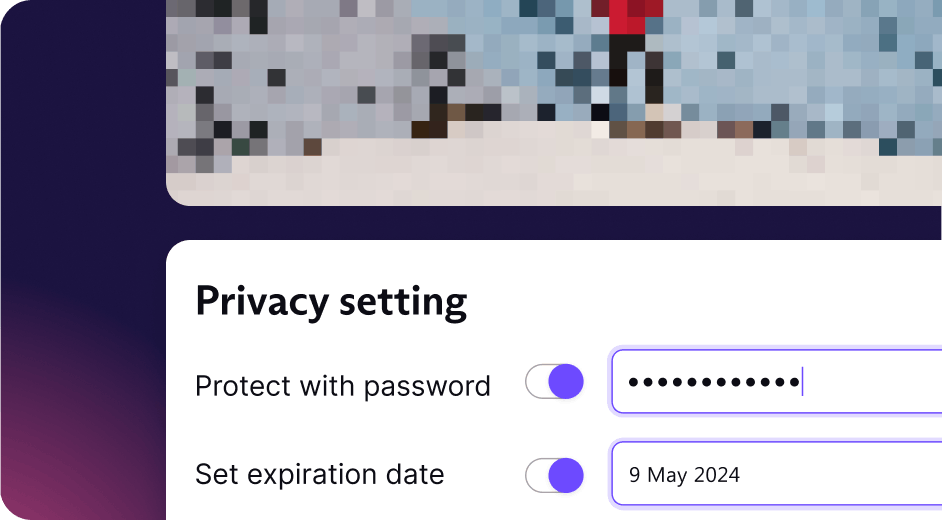Select the month "May" in the date
The width and height of the screenshot is (942, 520).
[x=667, y=475]
